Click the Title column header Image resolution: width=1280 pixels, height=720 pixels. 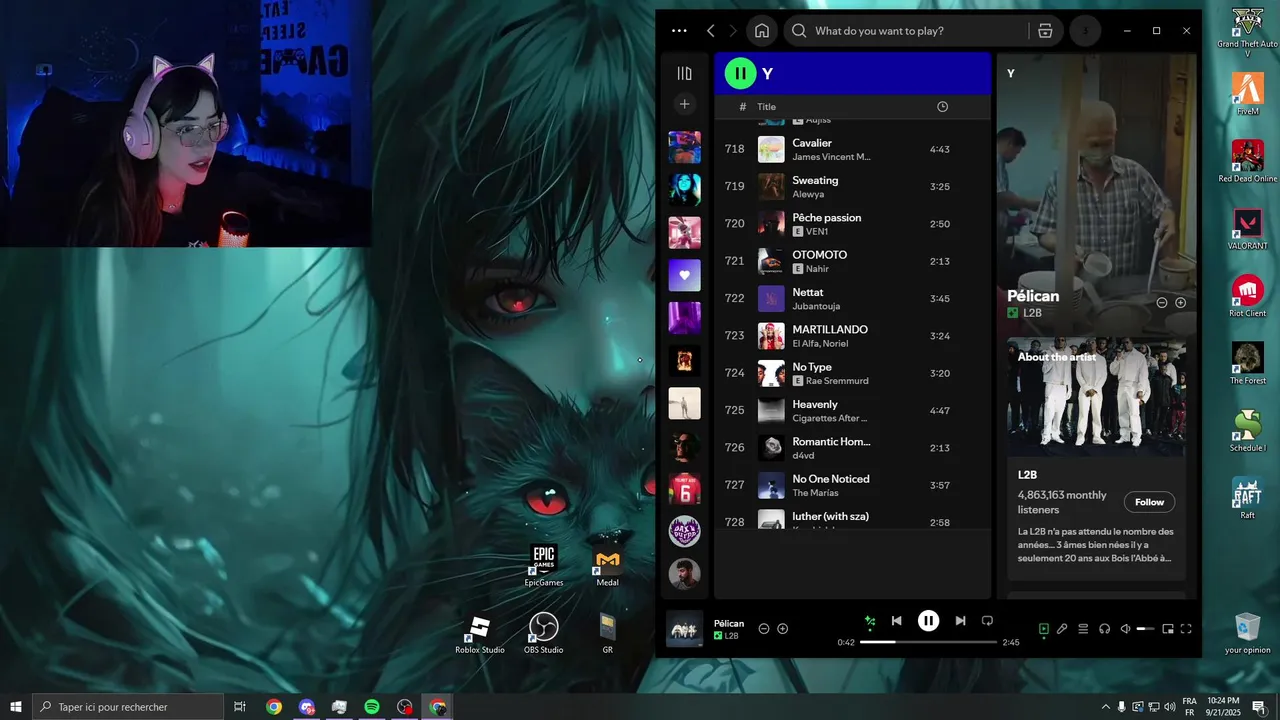tap(766, 107)
